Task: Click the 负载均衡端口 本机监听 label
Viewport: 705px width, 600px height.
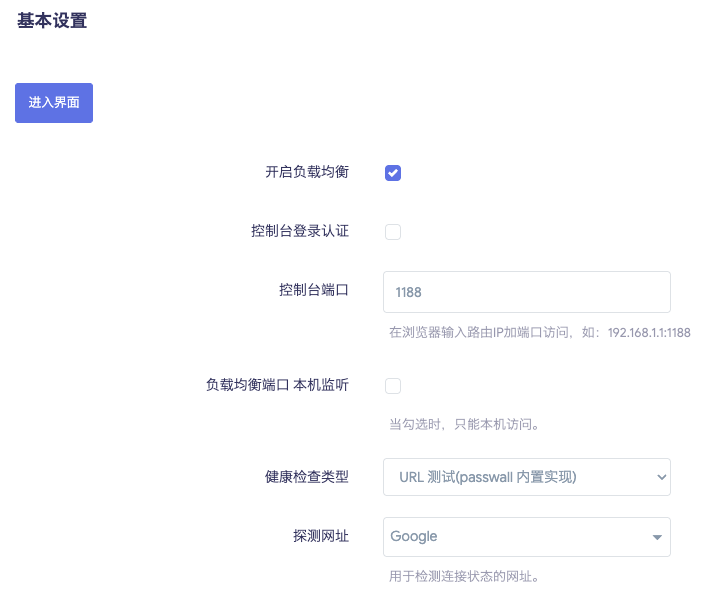Action: click(277, 385)
